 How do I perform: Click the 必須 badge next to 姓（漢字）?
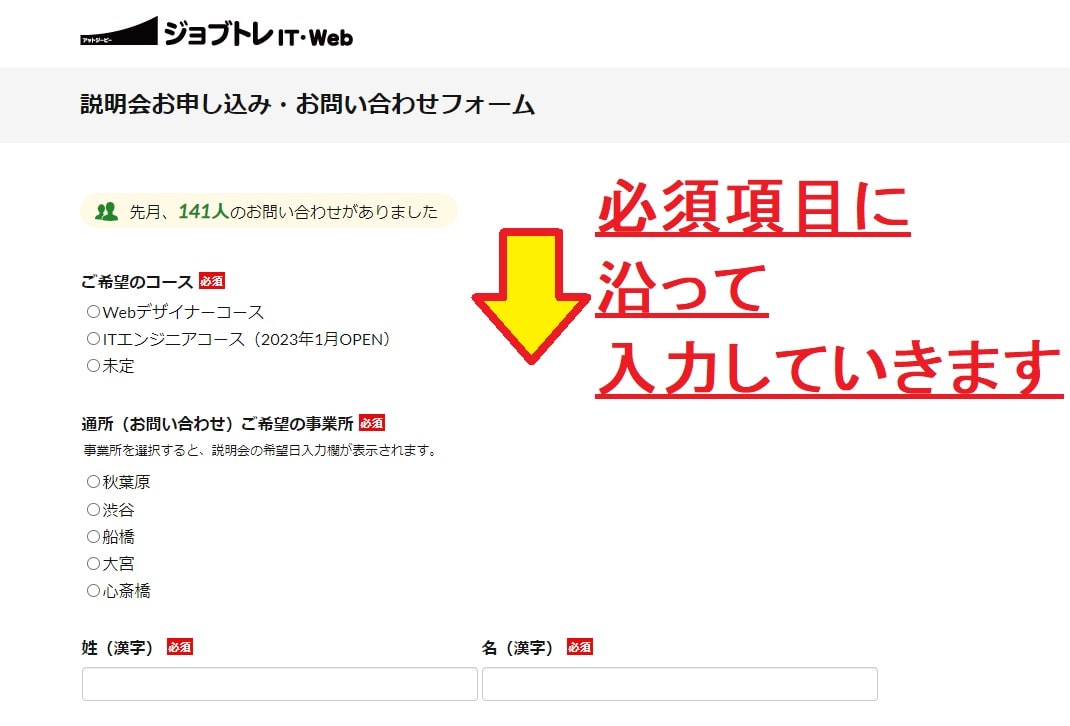click(x=180, y=647)
